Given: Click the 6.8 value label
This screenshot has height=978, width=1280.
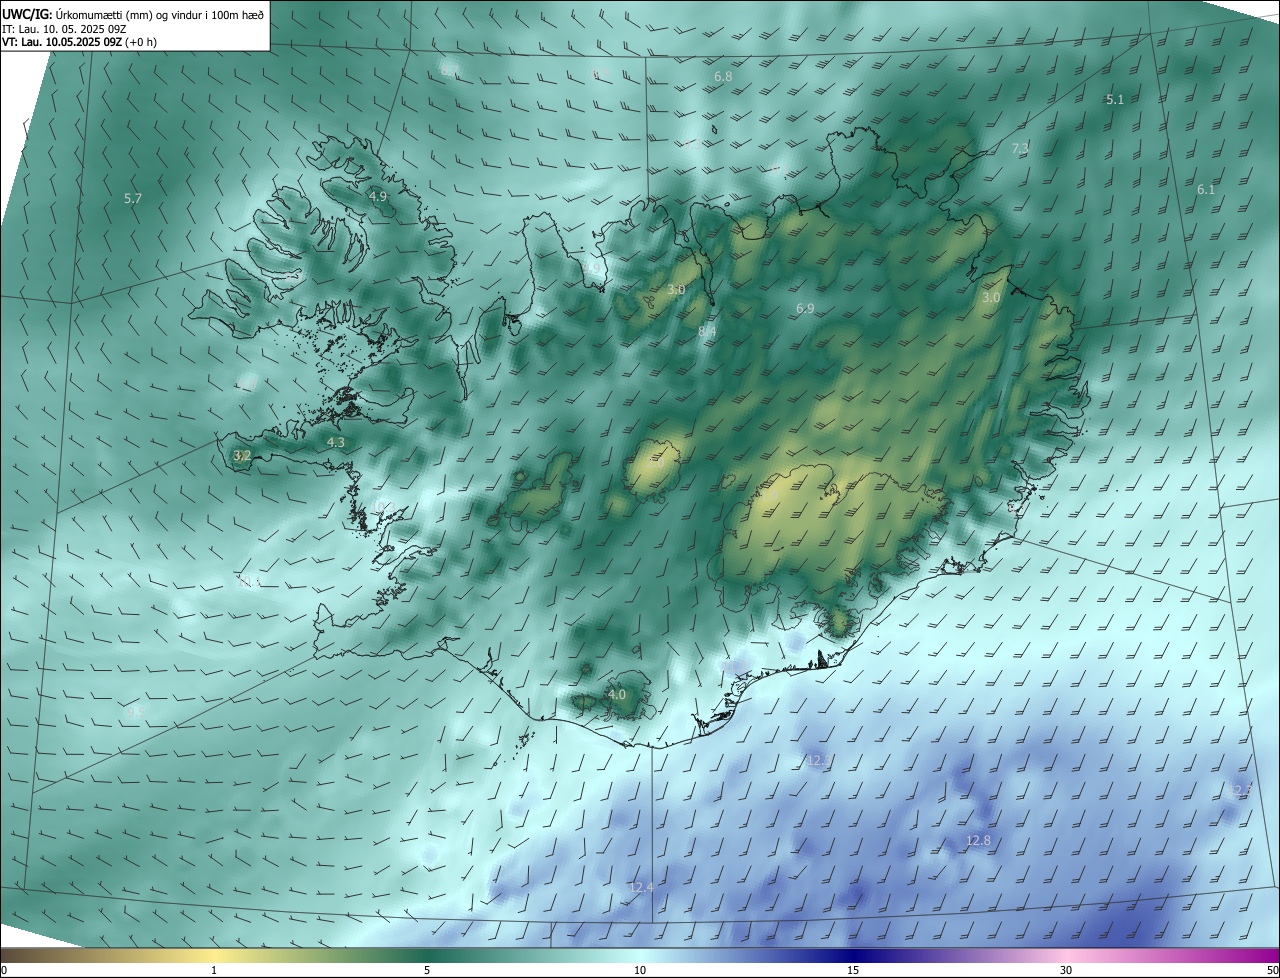Looking at the screenshot, I should (x=723, y=76).
